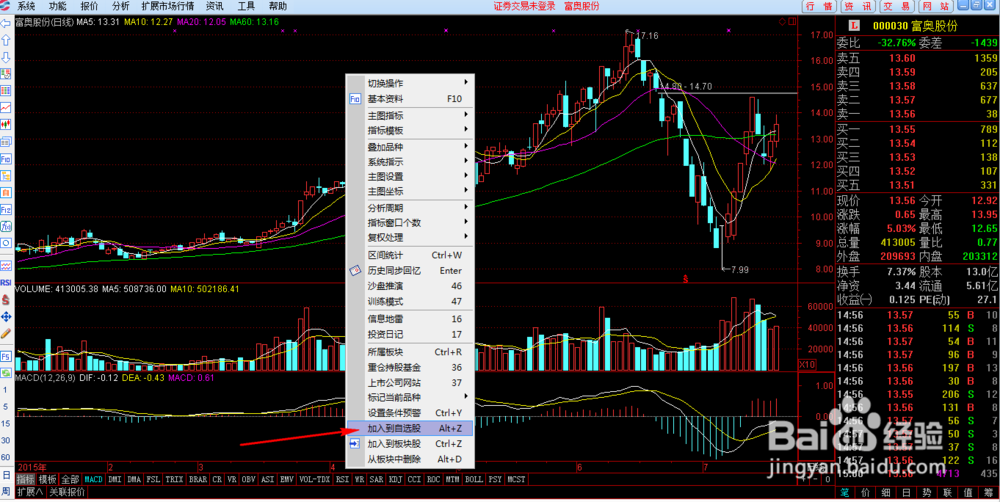Choose 设置条件预警 in context menu
Viewport: 1000px width, 502px height.
[411, 412]
